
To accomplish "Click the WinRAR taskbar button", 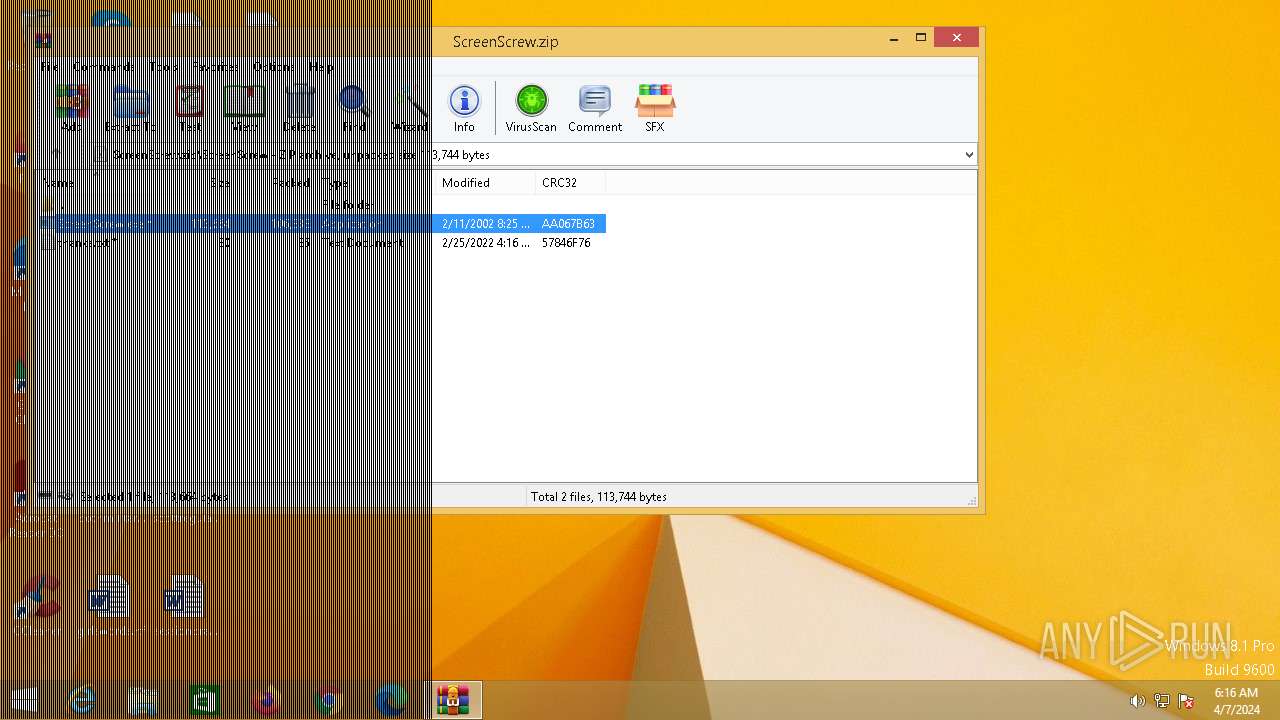I will click(453, 700).
